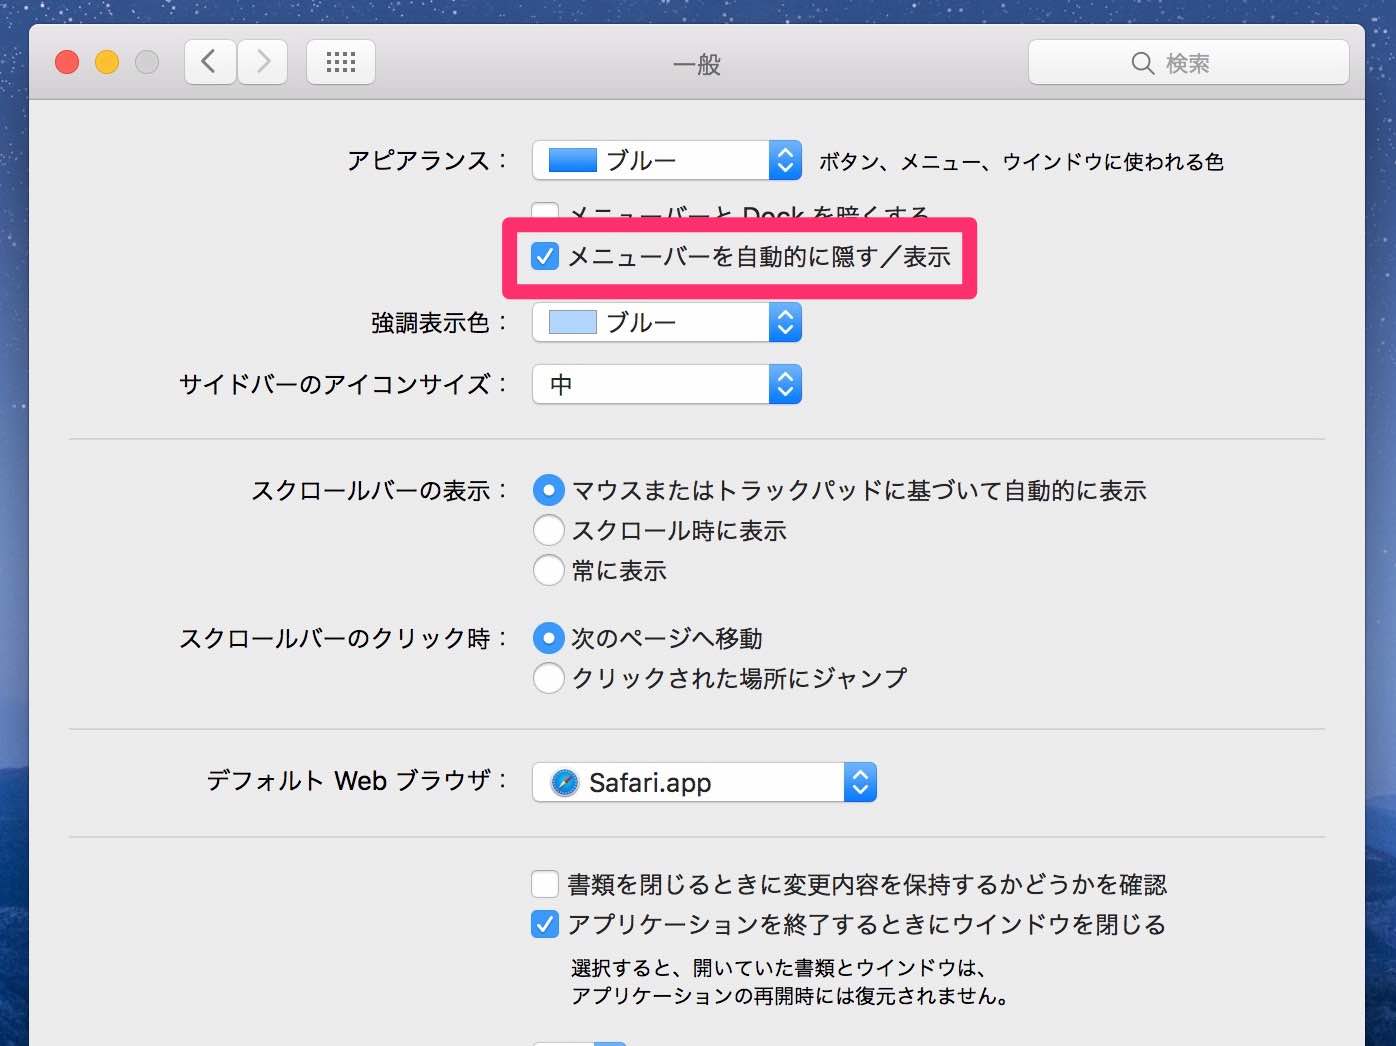Click the Safari compass icon in browser selector
1396x1046 pixels.
[565, 782]
